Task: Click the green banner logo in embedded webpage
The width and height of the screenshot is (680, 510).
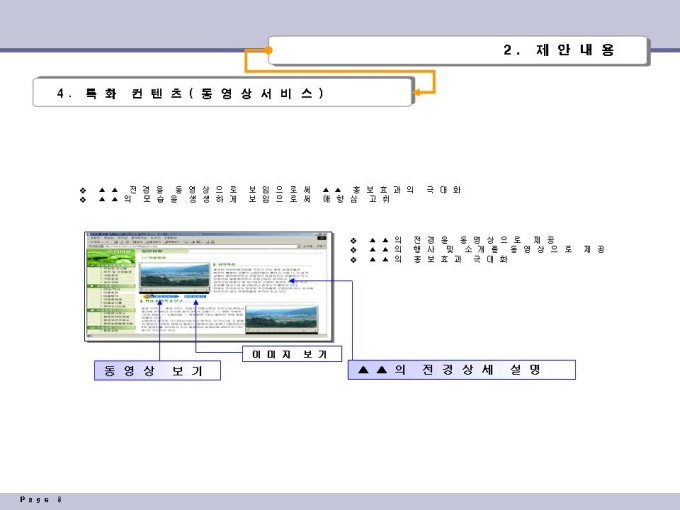Action: pos(111,257)
